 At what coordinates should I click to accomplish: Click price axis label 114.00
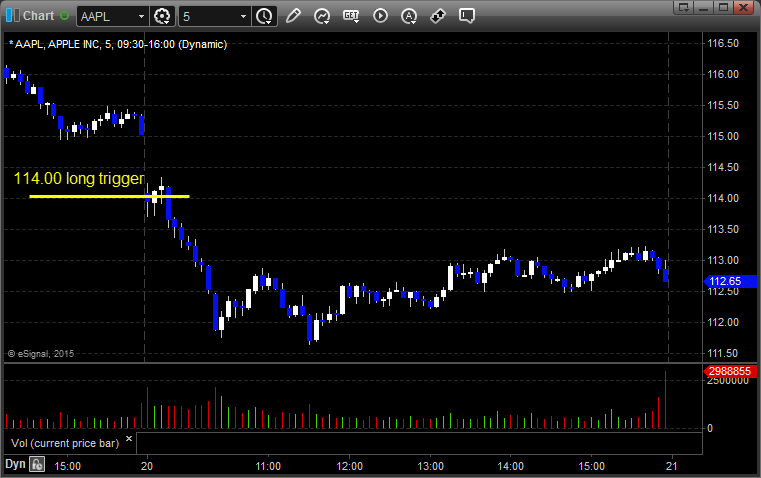pyautogui.click(x=723, y=198)
